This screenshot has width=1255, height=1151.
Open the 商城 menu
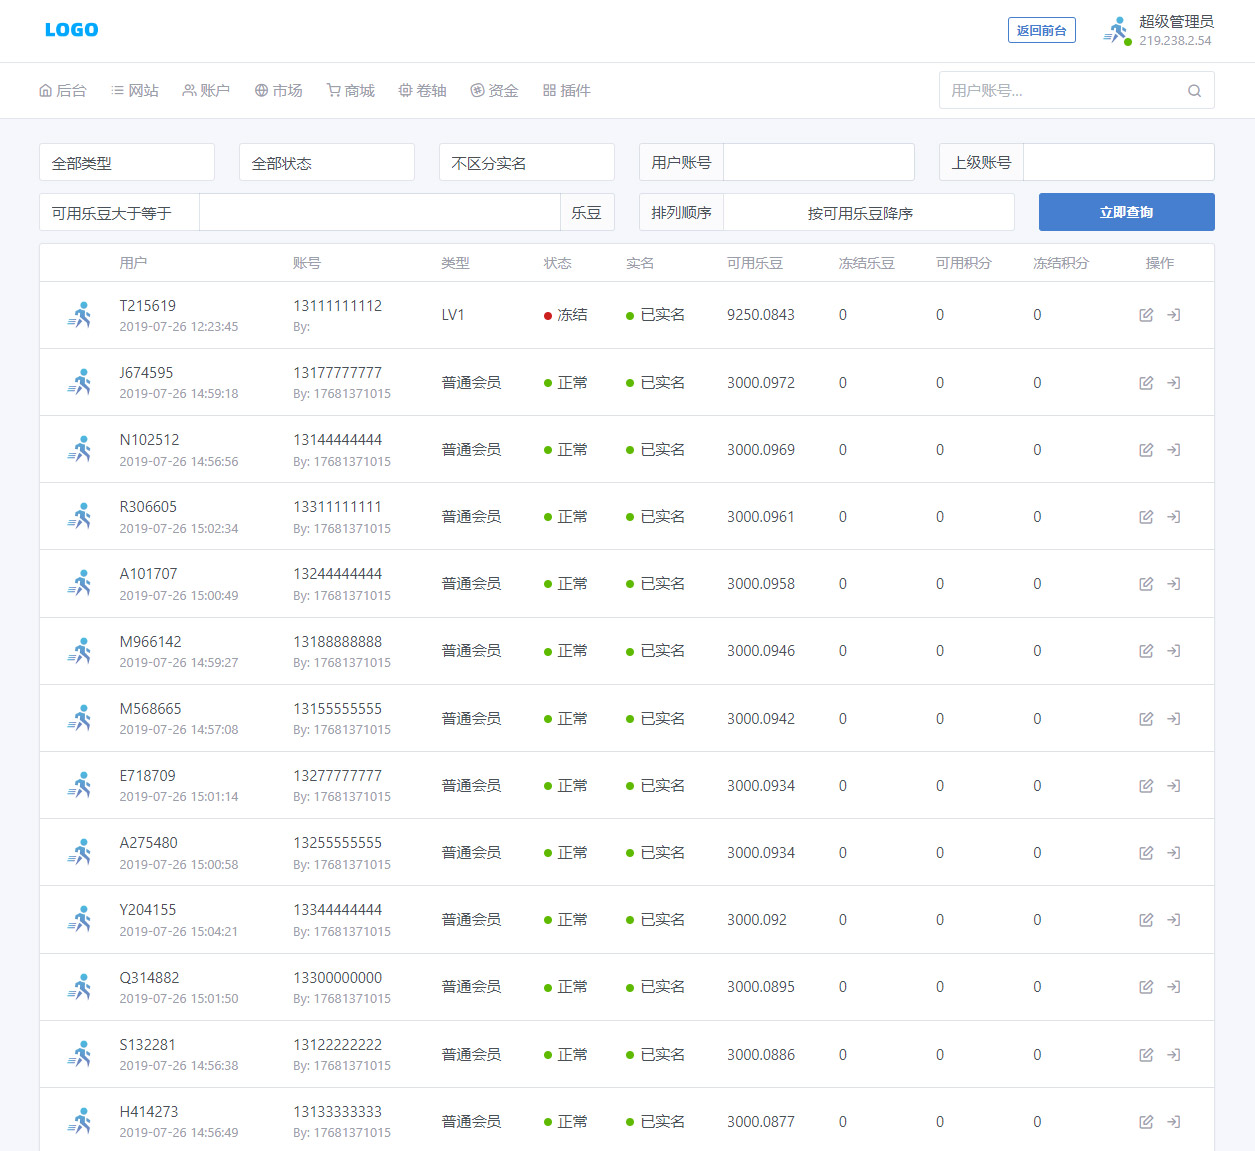(351, 91)
